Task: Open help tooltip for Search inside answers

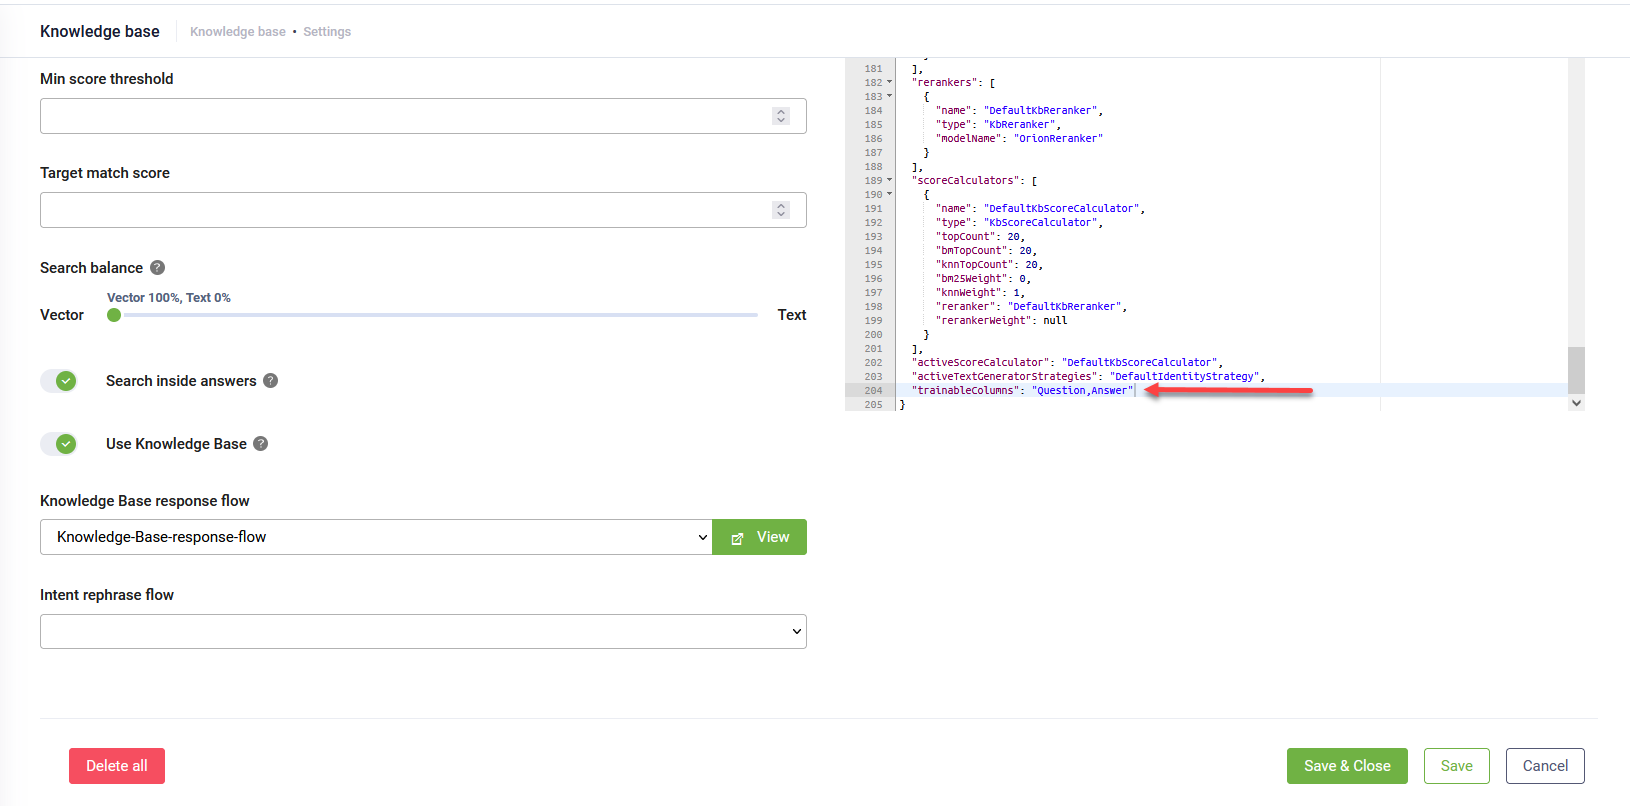Action: coord(270,381)
